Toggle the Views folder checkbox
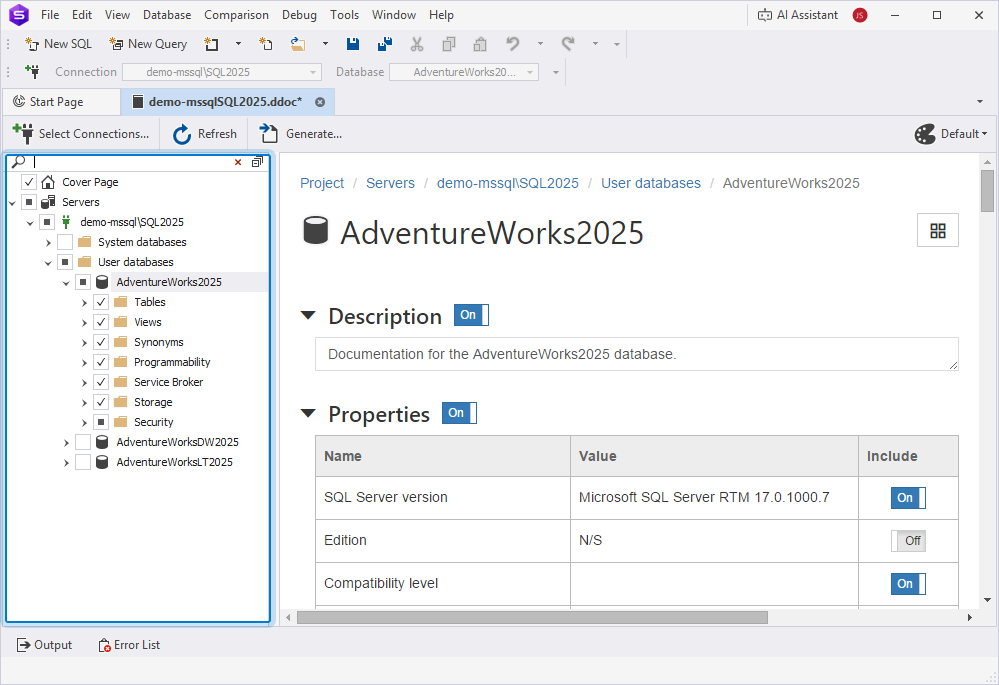This screenshot has width=999, height=685. coord(101,322)
